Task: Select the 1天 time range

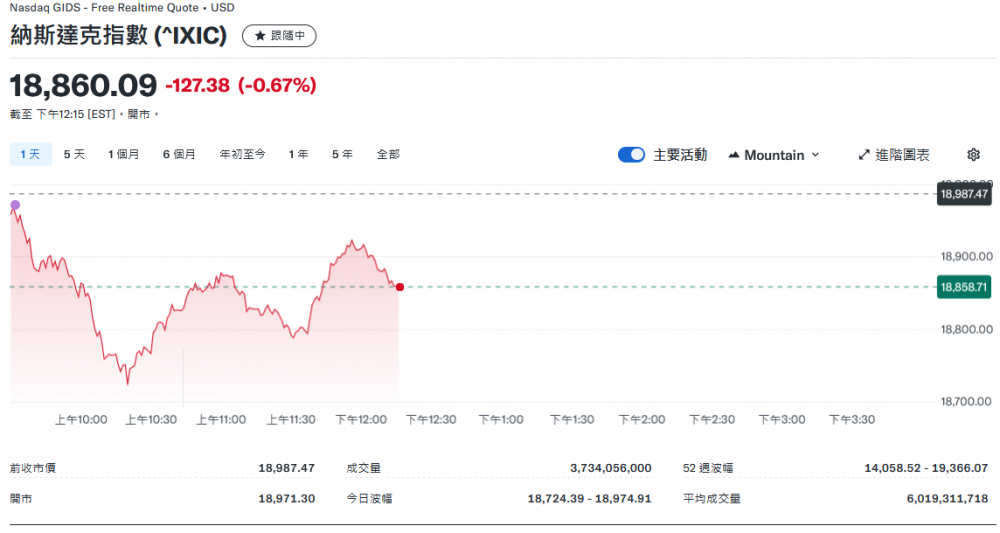Action: [x=30, y=154]
